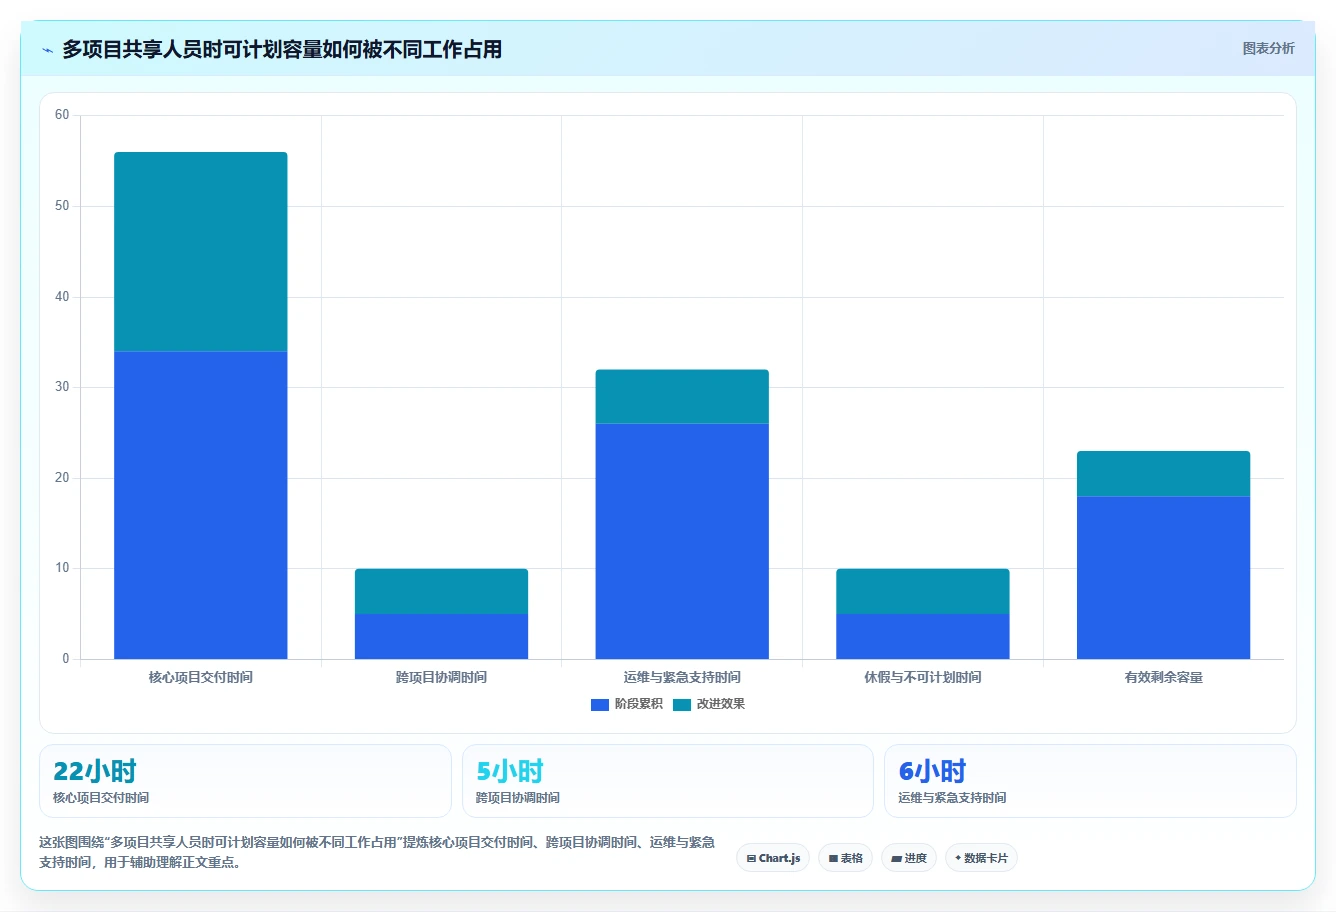The height and width of the screenshot is (912, 1336).
Task: Click the teal segment of 跨项目协调时间 bar
Action: (441, 591)
